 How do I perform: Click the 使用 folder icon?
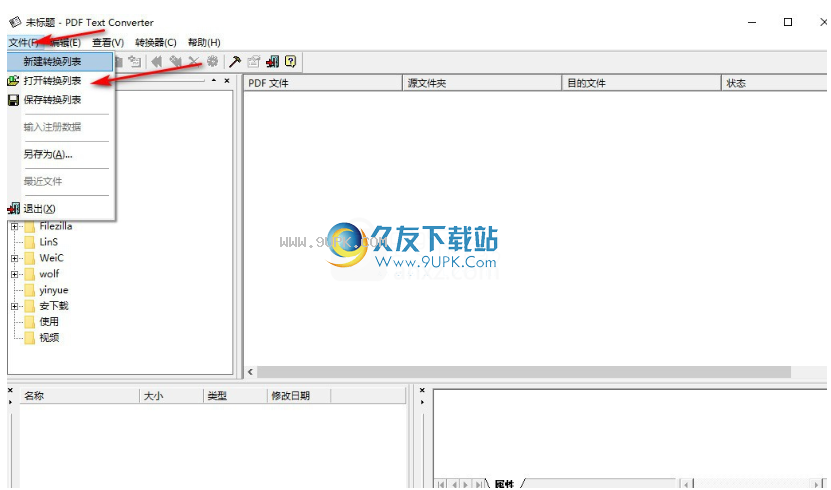point(30,322)
